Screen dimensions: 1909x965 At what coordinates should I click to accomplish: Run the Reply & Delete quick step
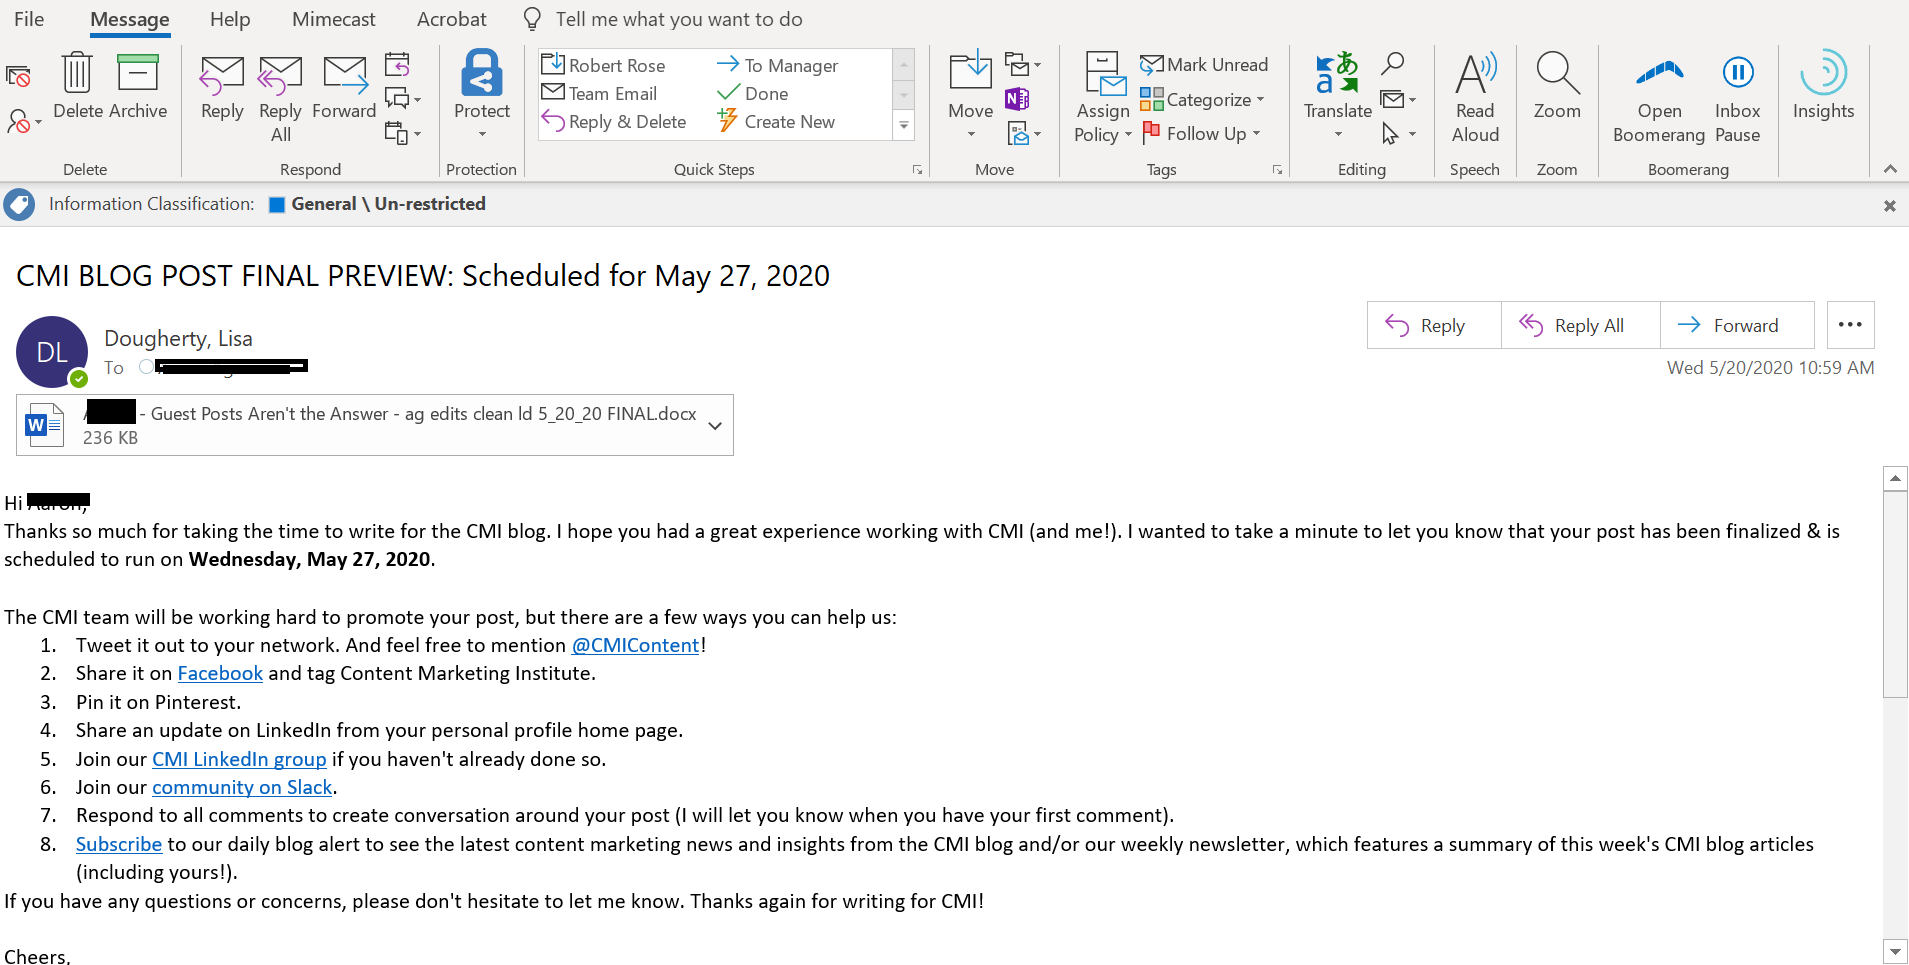[x=614, y=121]
